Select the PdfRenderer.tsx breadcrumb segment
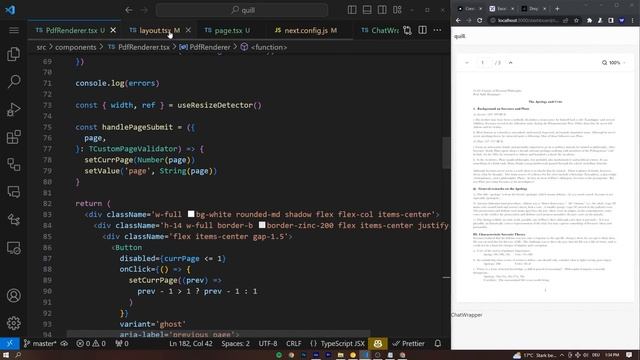 tap(139, 47)
